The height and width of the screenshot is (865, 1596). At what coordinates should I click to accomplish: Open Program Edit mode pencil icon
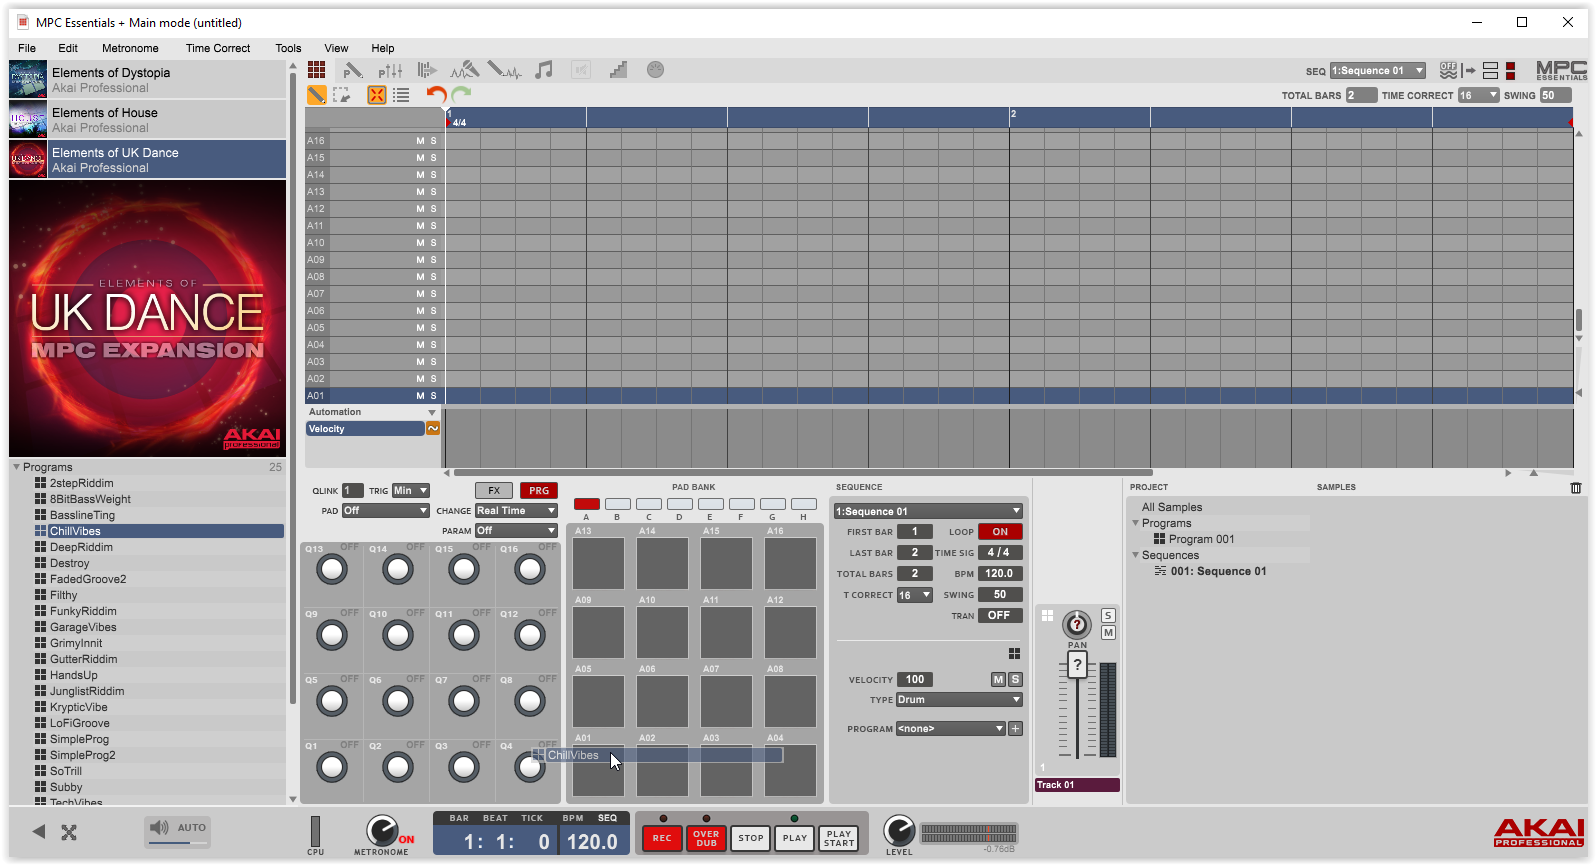click(x=352, y=70)
